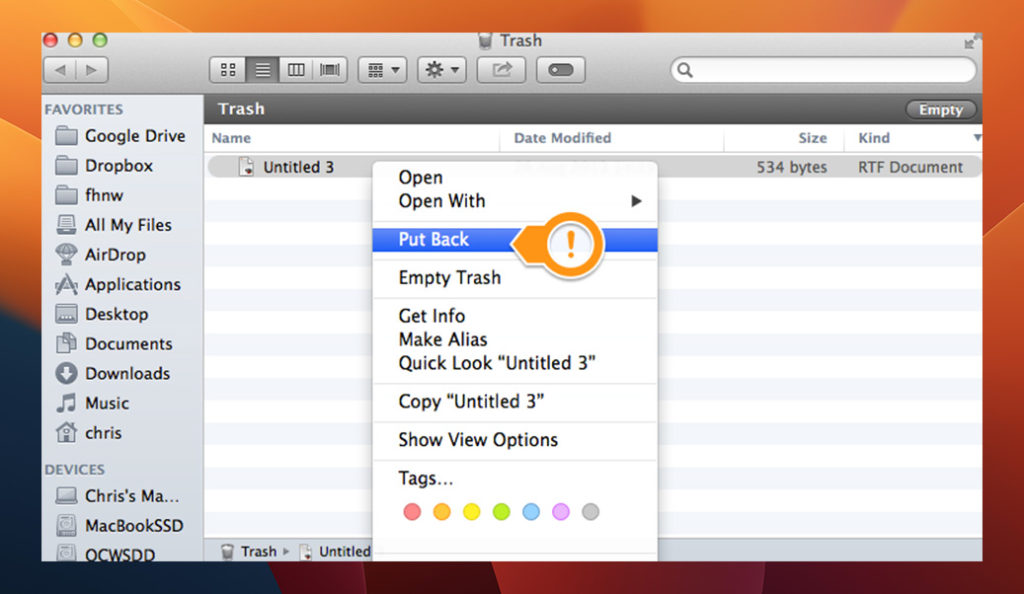Open Applications folder in sidebar
The width and height of the screenshot is (1024, 594).
132,285
